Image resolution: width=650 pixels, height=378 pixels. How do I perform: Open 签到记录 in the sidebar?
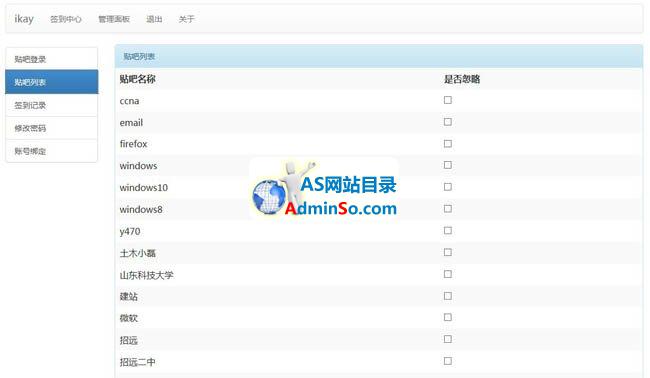pos(52,105)
